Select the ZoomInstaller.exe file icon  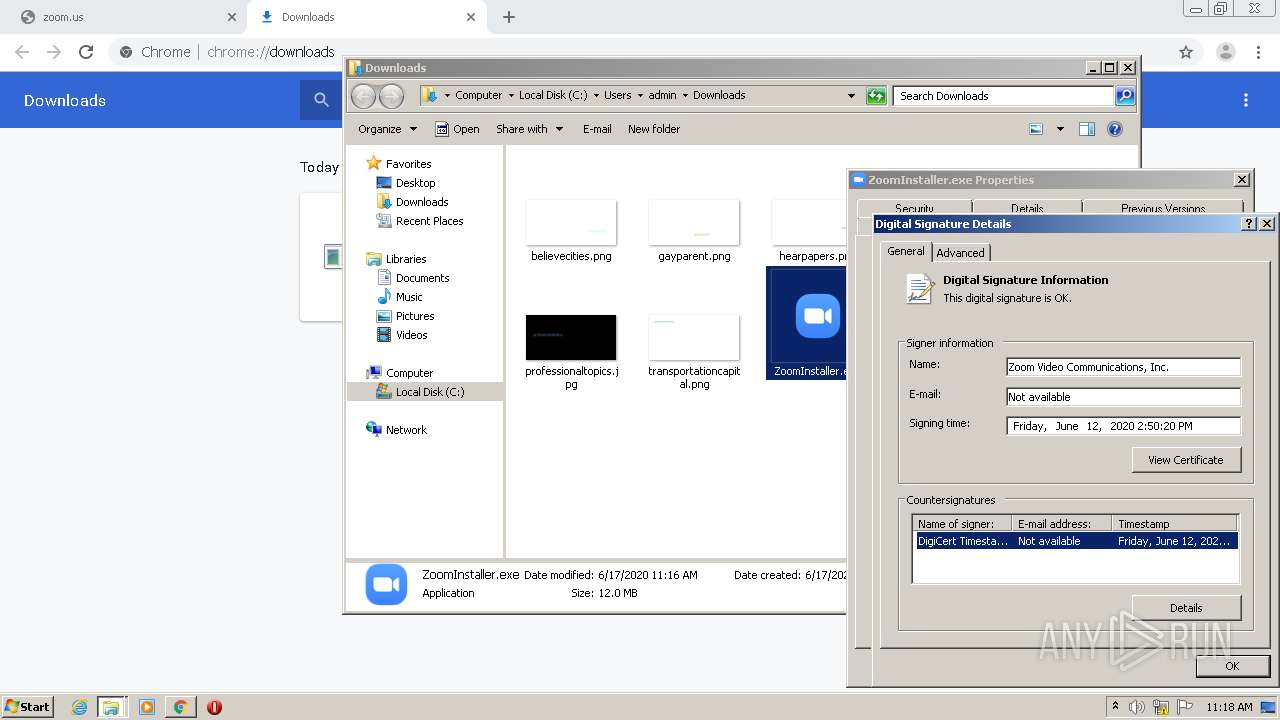pyautogui.click(x=817, y=317)
